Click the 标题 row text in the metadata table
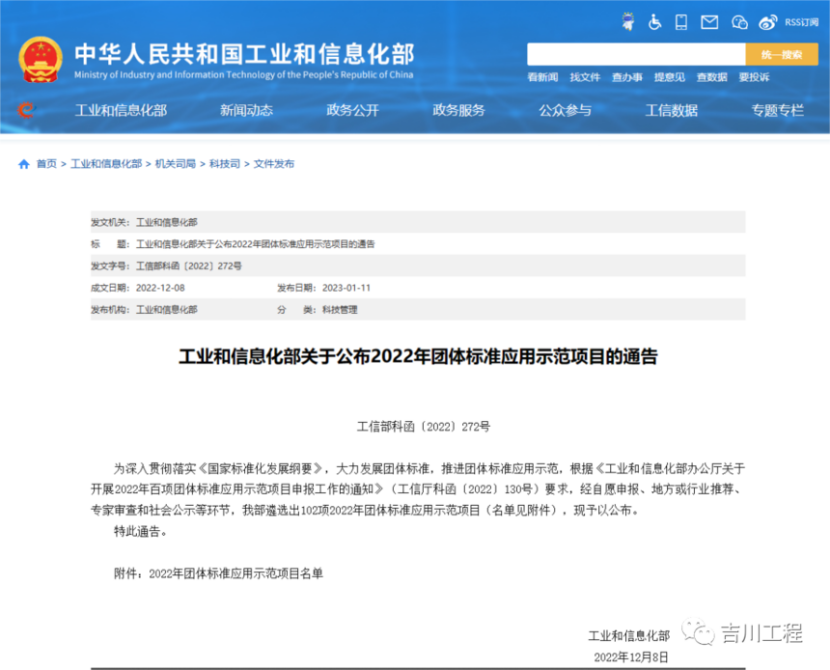The height and width of the screenshot is (670, 830). click(255, 244)
